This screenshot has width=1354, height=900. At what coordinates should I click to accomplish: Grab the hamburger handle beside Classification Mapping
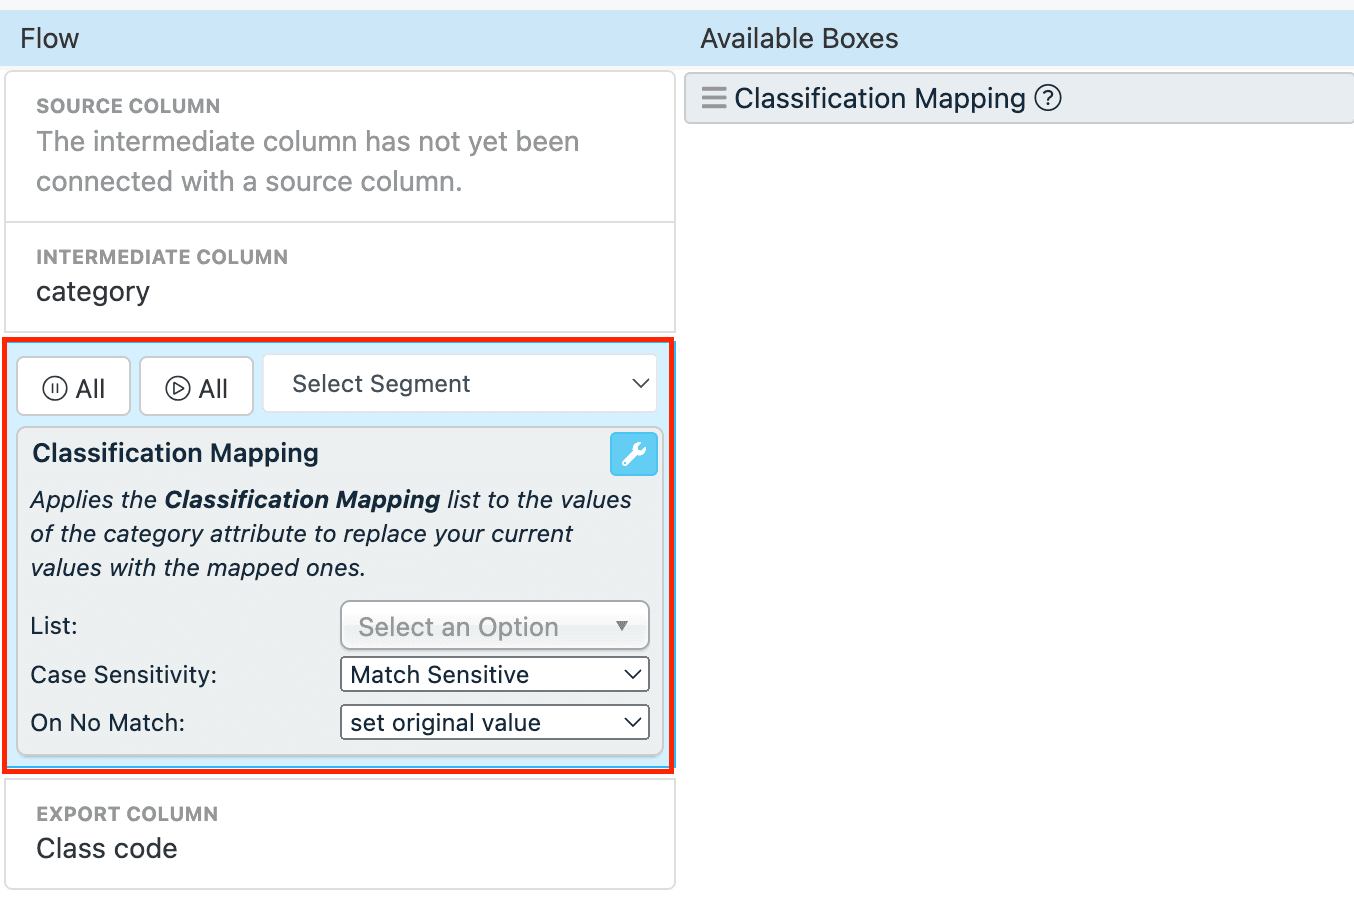[x=714, y=98]
